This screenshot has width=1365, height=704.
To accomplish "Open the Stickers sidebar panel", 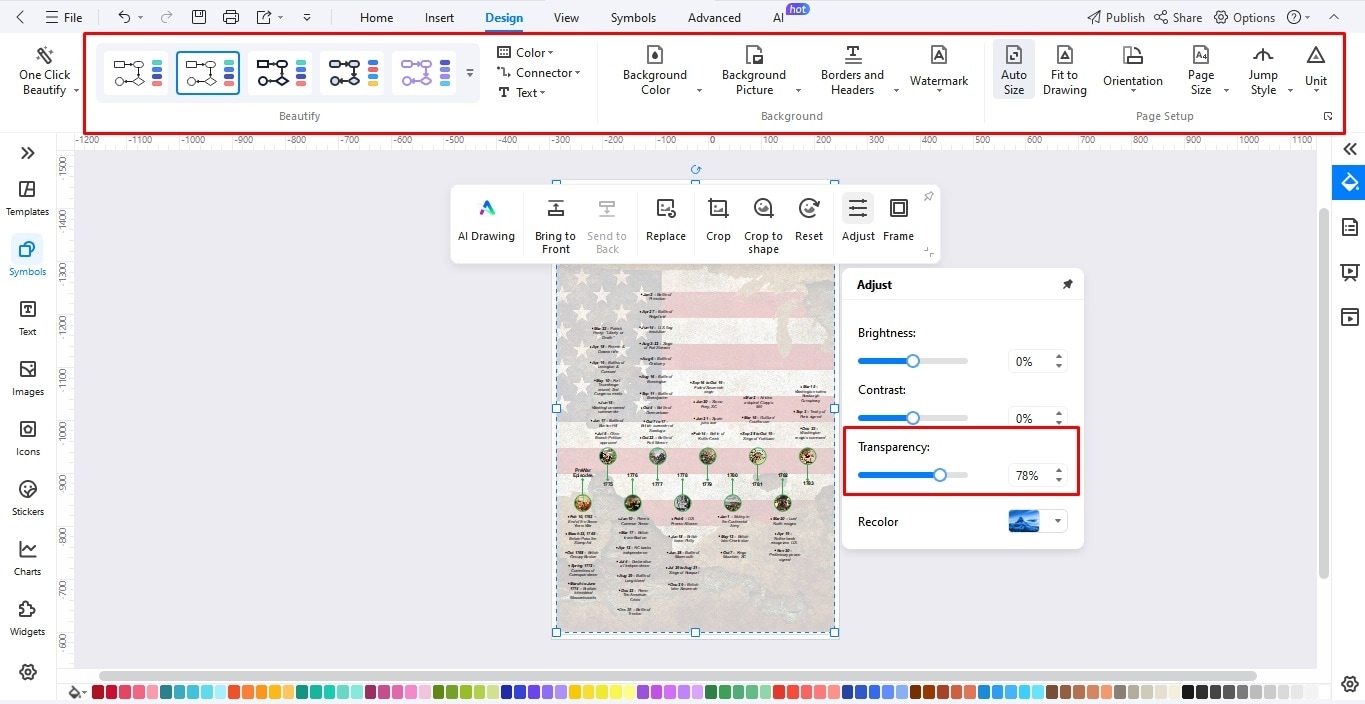I will [x=27, y=498].
